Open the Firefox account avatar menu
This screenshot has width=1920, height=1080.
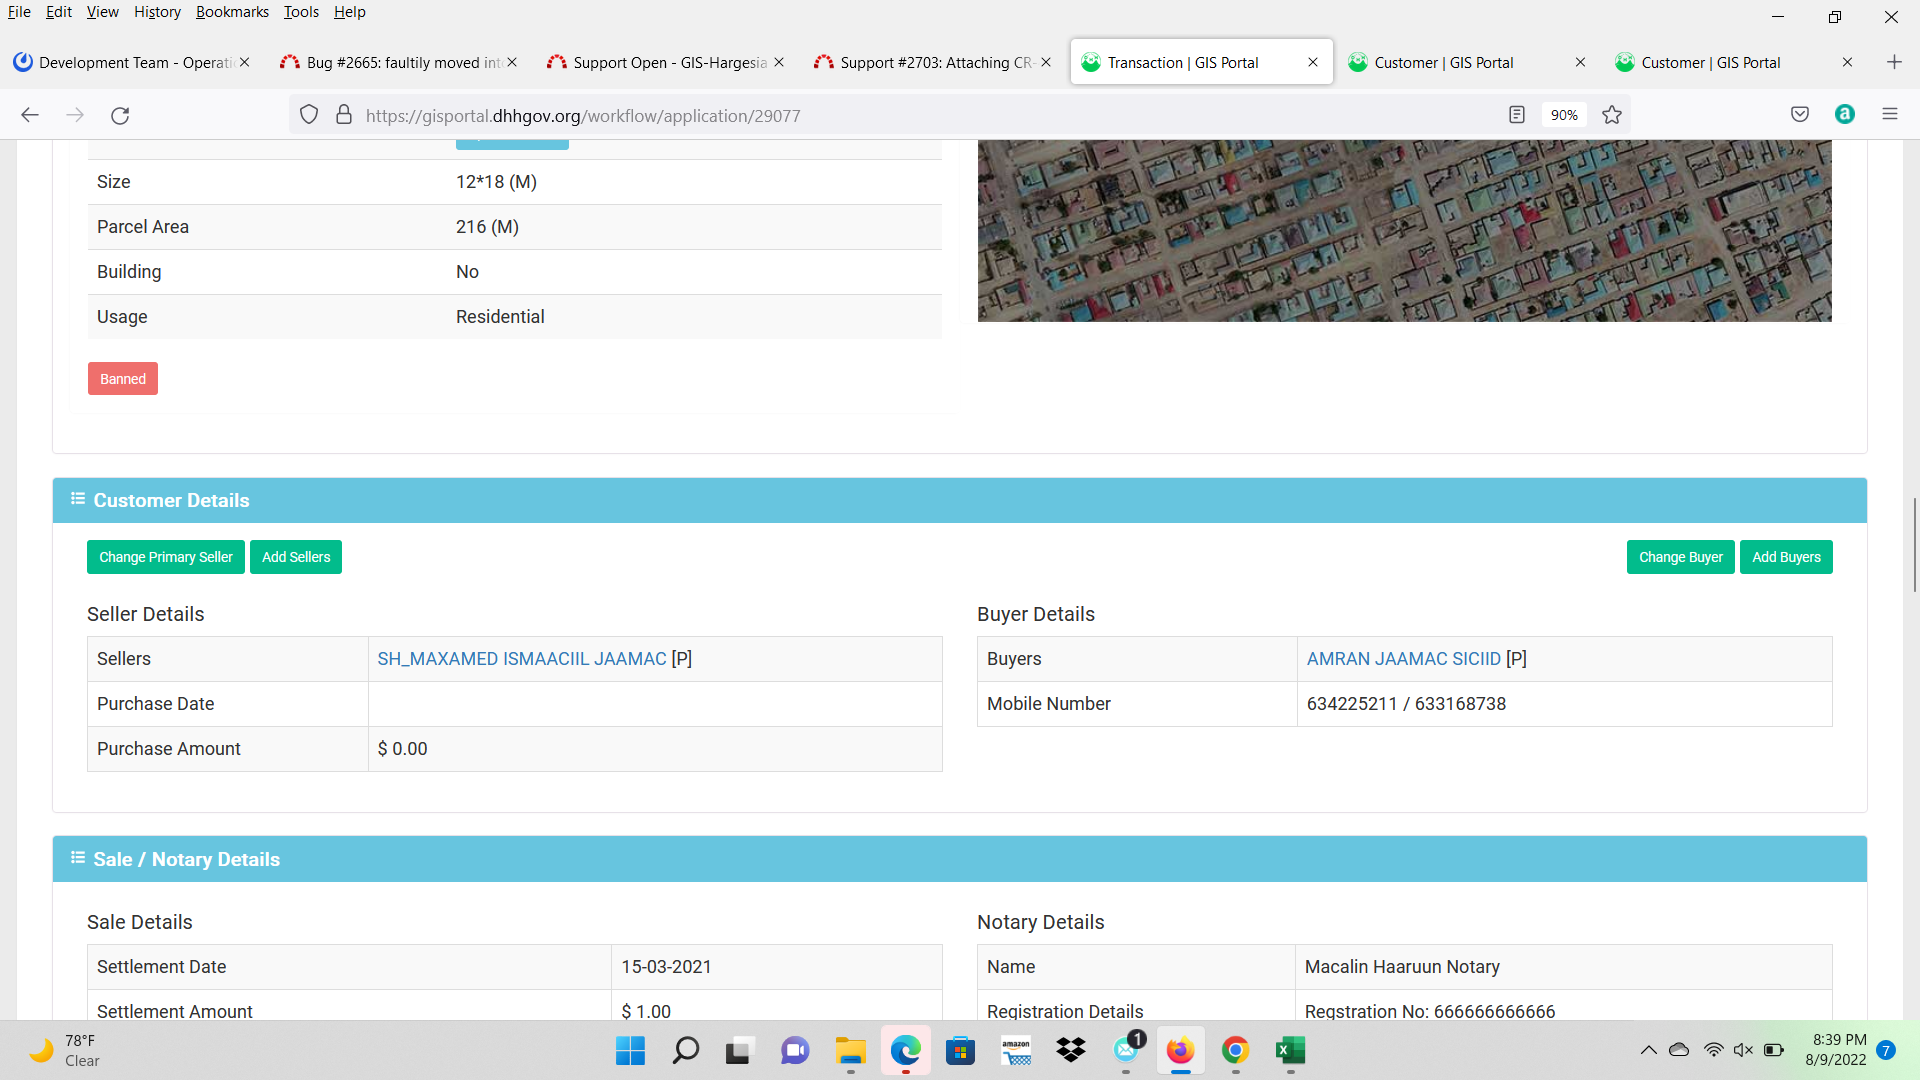1845,115
